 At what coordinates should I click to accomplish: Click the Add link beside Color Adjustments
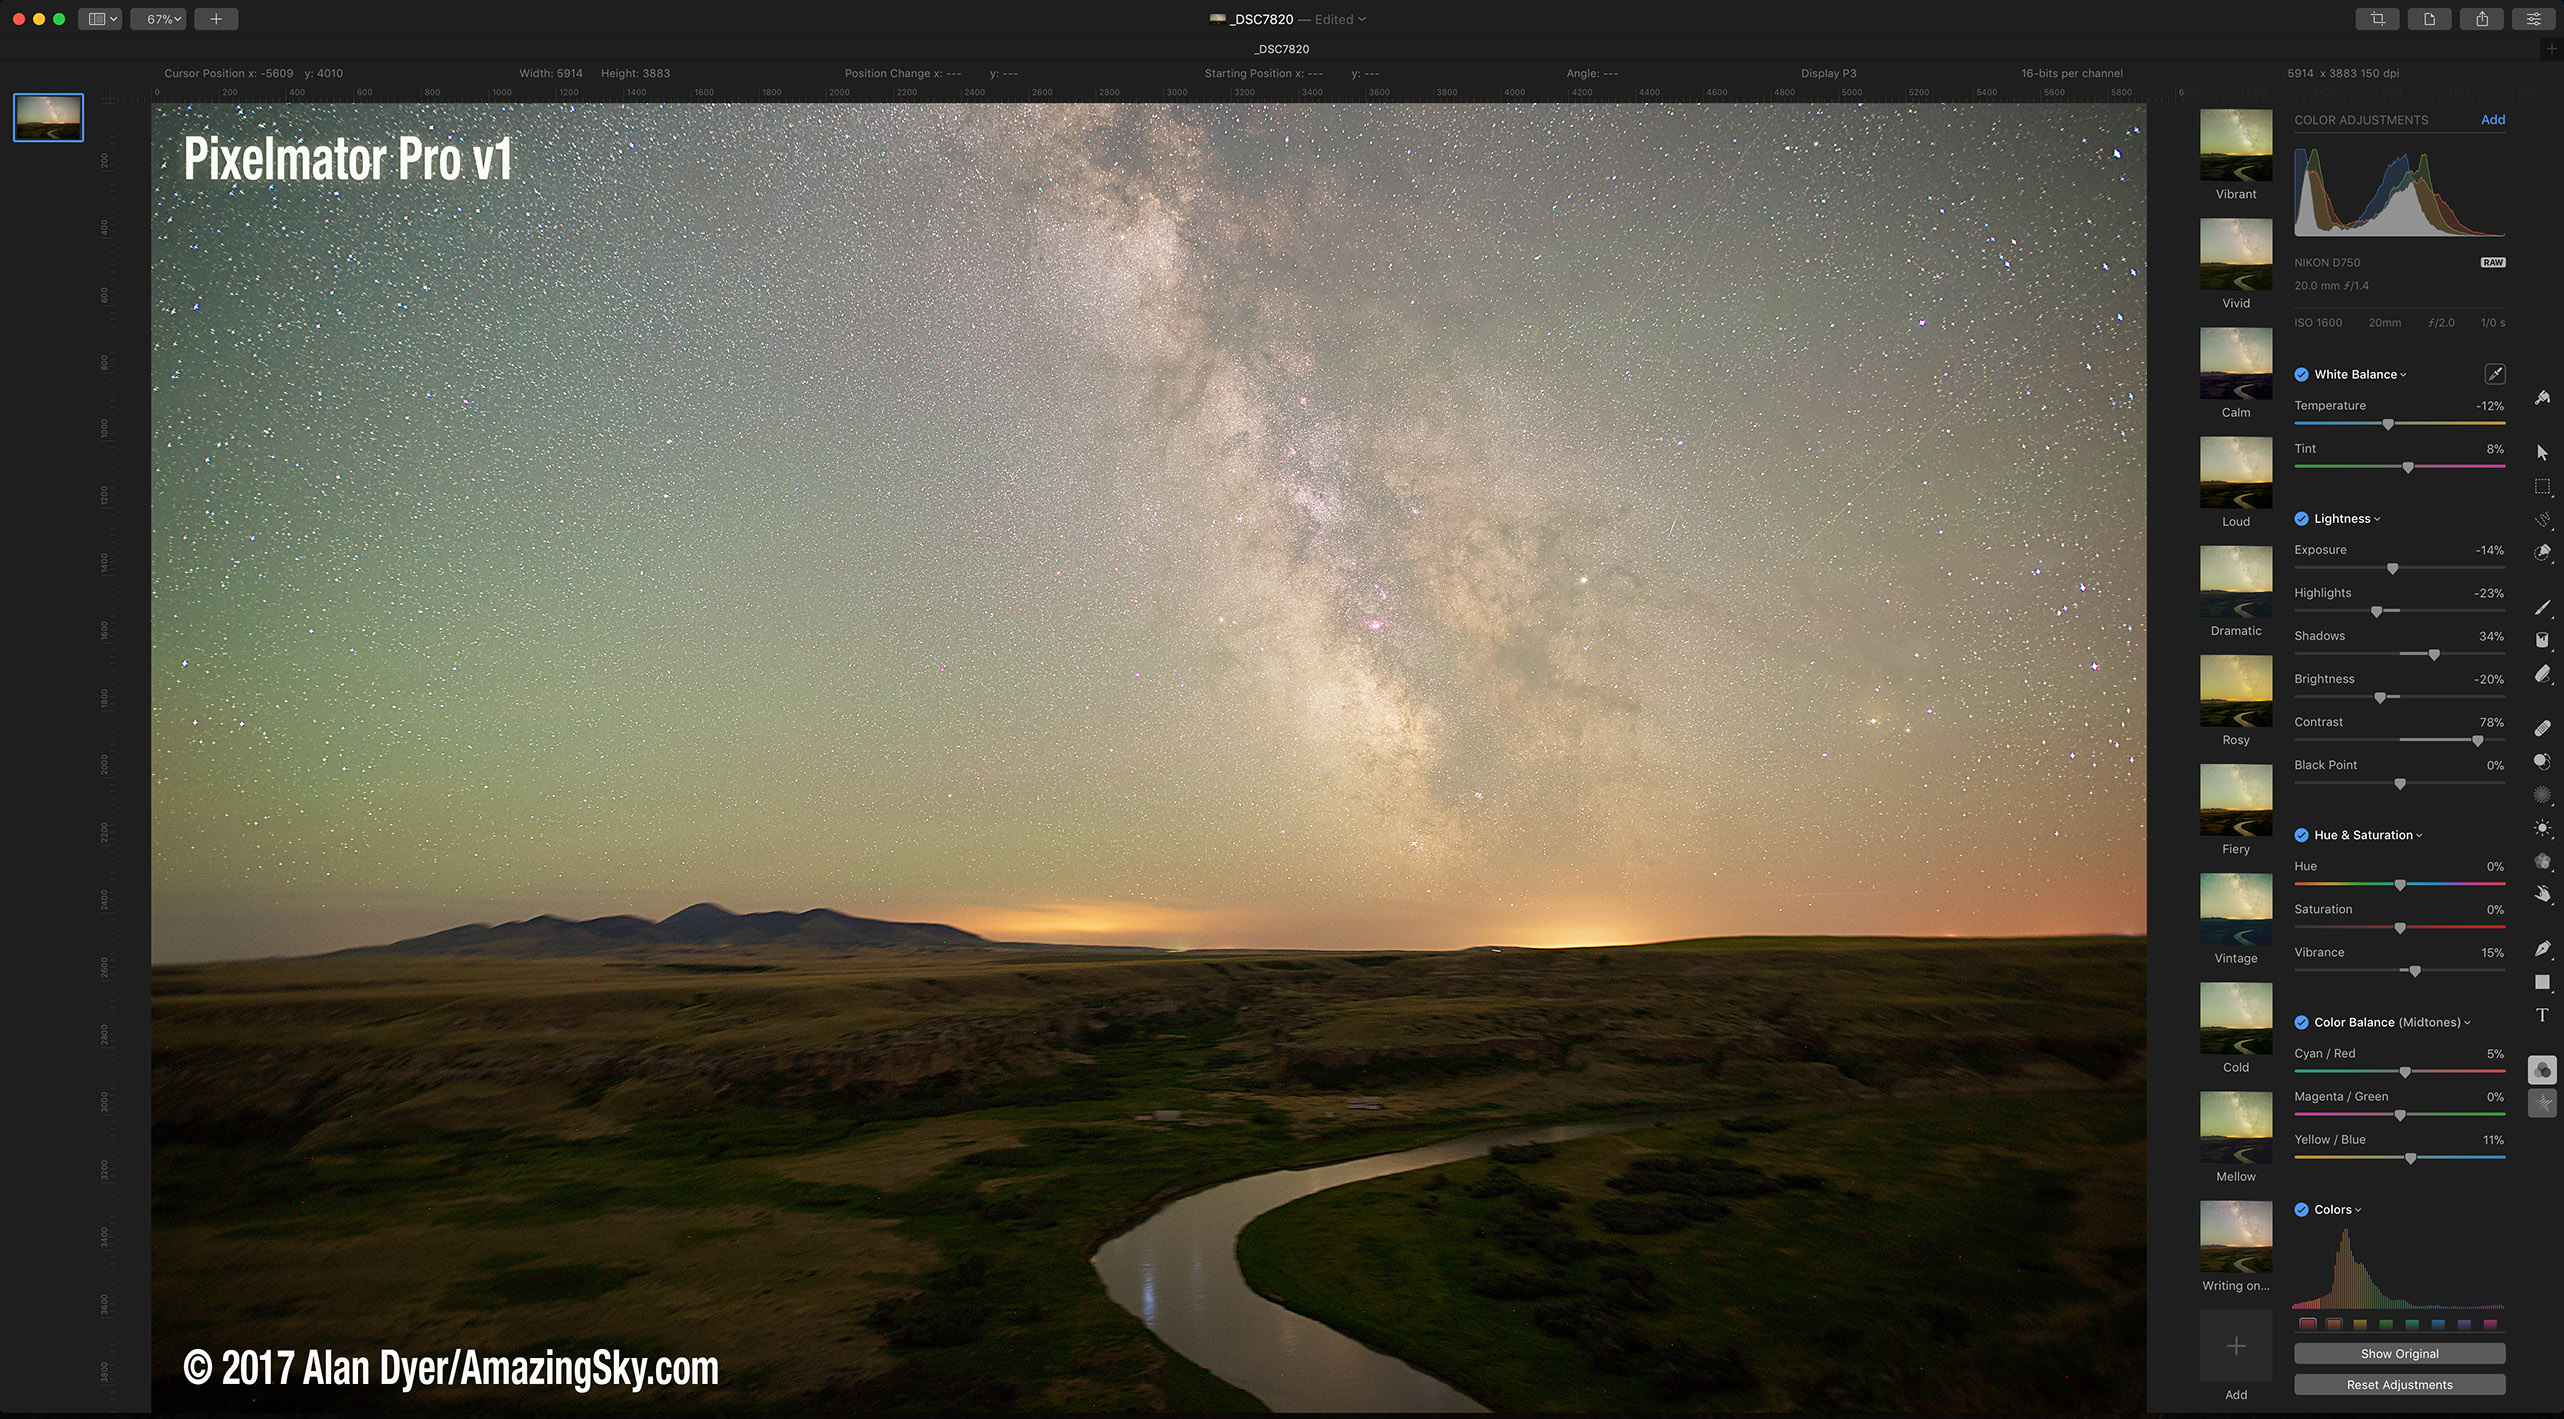click(x=2492, y=120)
